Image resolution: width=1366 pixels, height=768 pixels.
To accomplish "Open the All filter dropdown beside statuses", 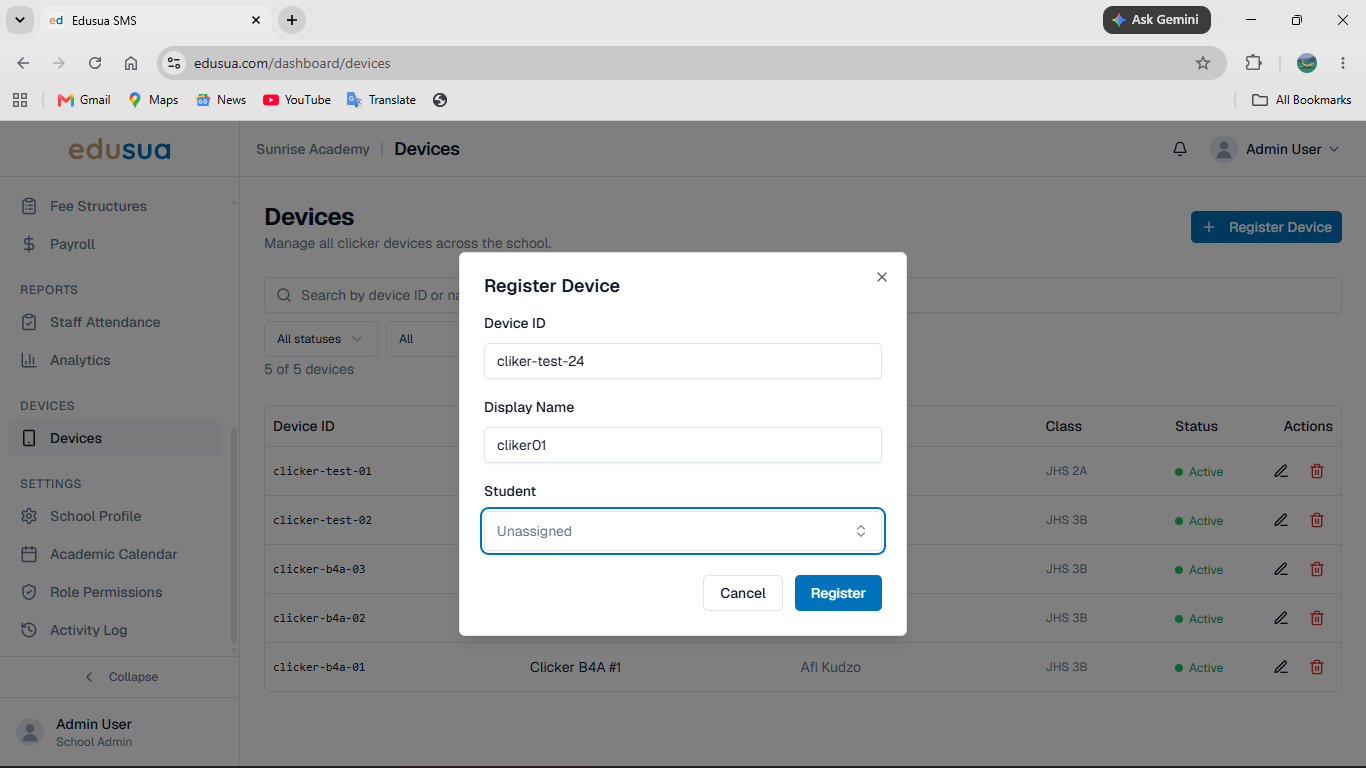I will pos(422,339).
